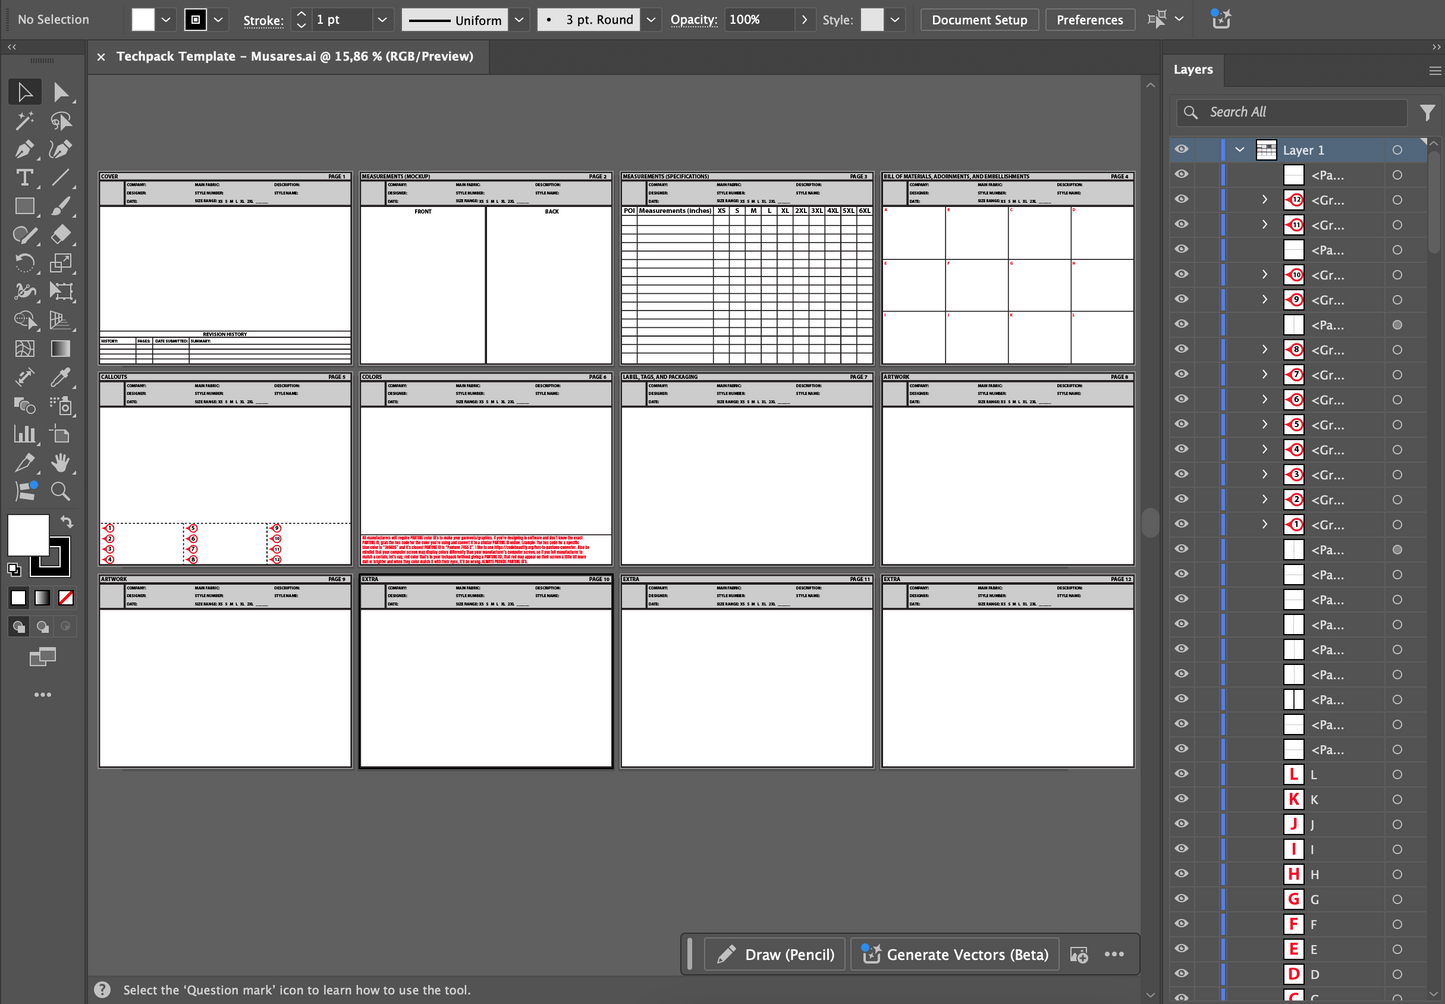The height and width of the screenshot is (1004, 1445).
Task: Expand the group with the 12 thumbnail
Action: click(1264, 200)
